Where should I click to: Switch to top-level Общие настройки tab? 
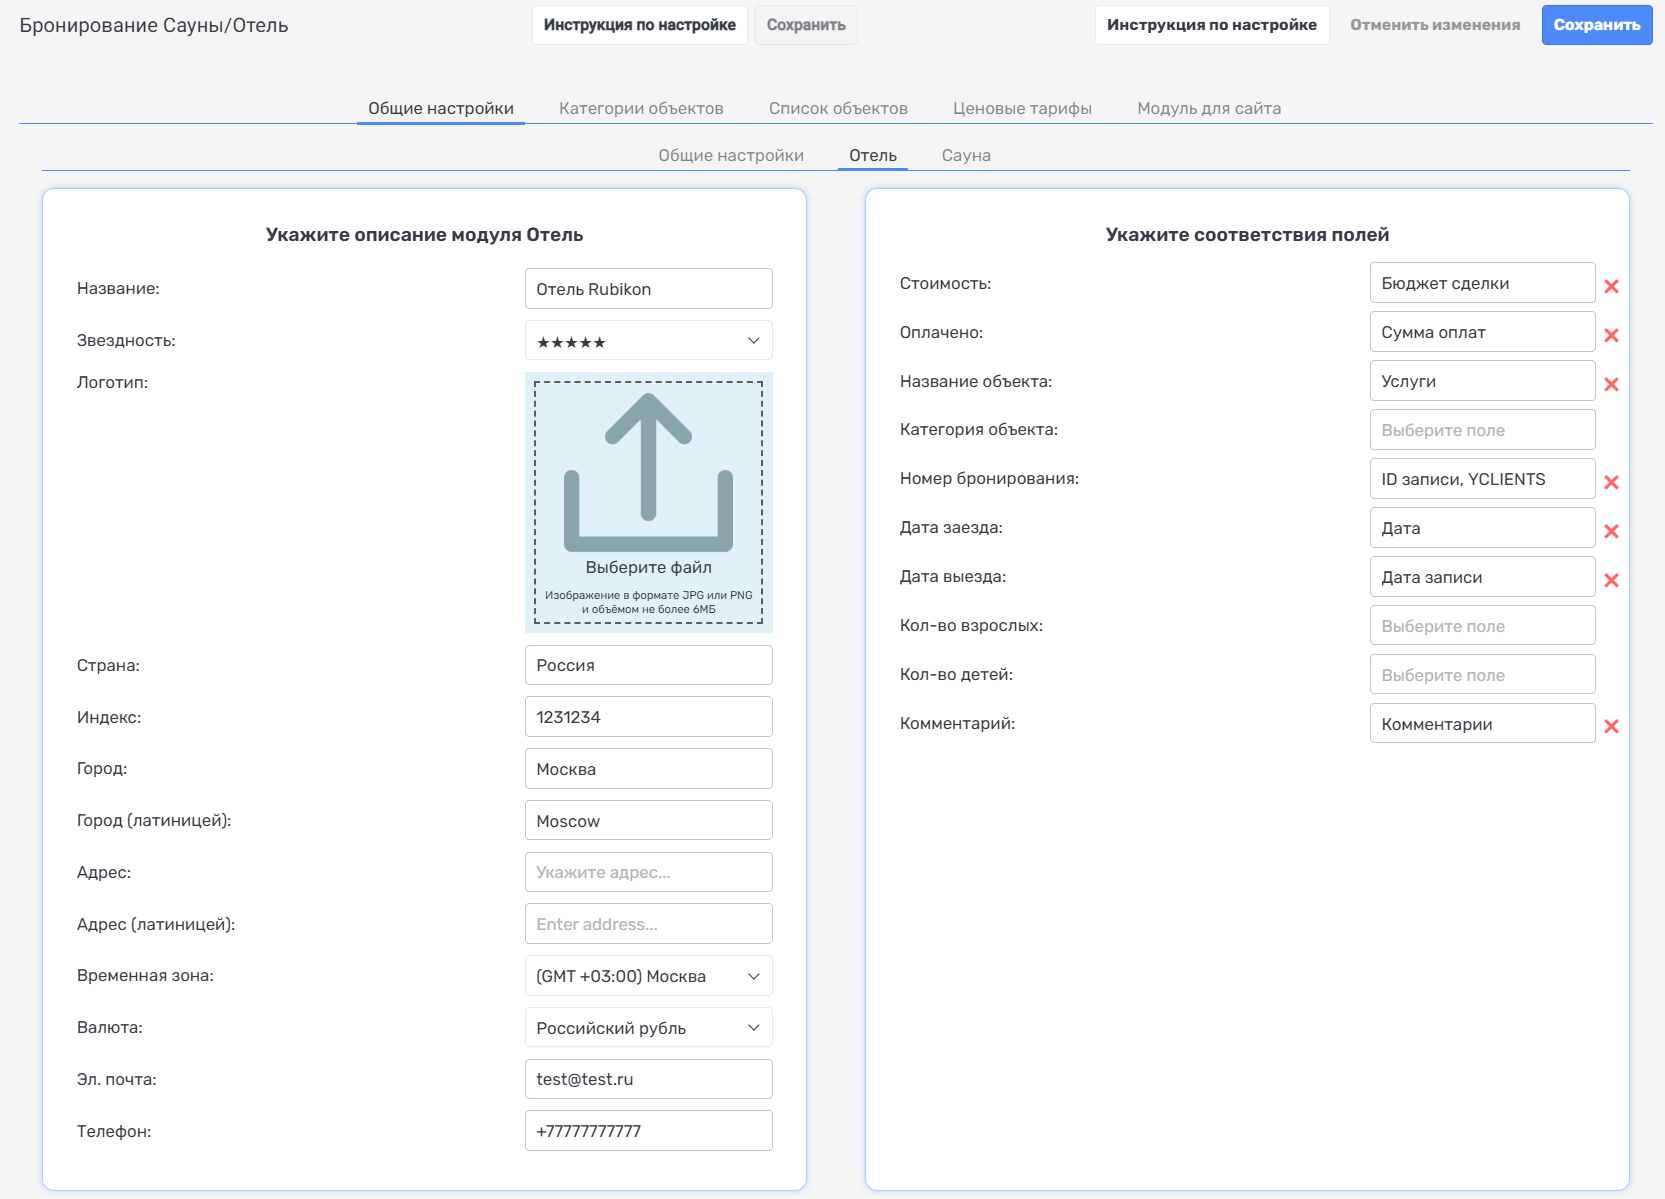click(x=441, y=108)
